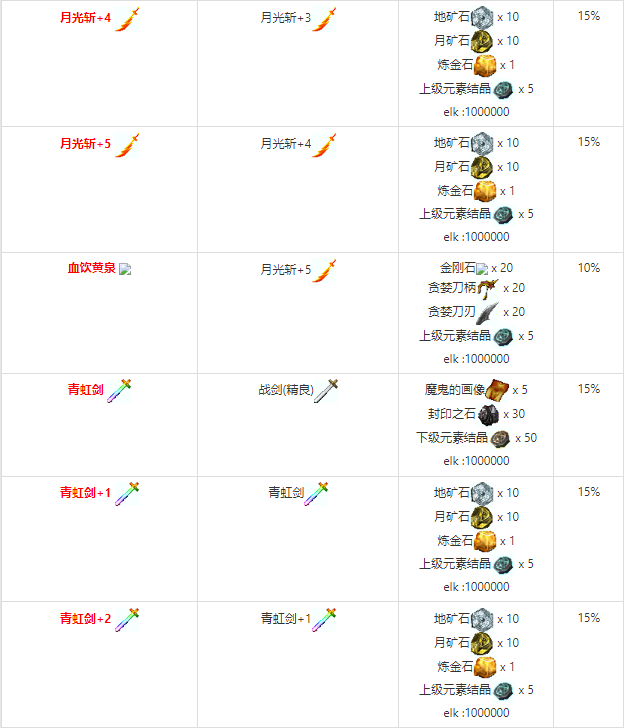Screen dimensions: 624x728
Task: Click the 魔鬼的画像 portrait icon
Action: point(497,390)
